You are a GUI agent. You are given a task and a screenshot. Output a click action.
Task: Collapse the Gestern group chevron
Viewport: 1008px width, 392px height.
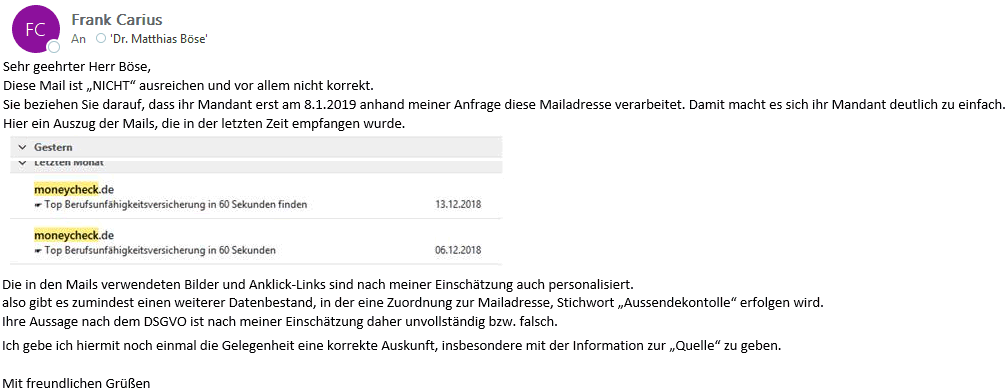(22, 148)
